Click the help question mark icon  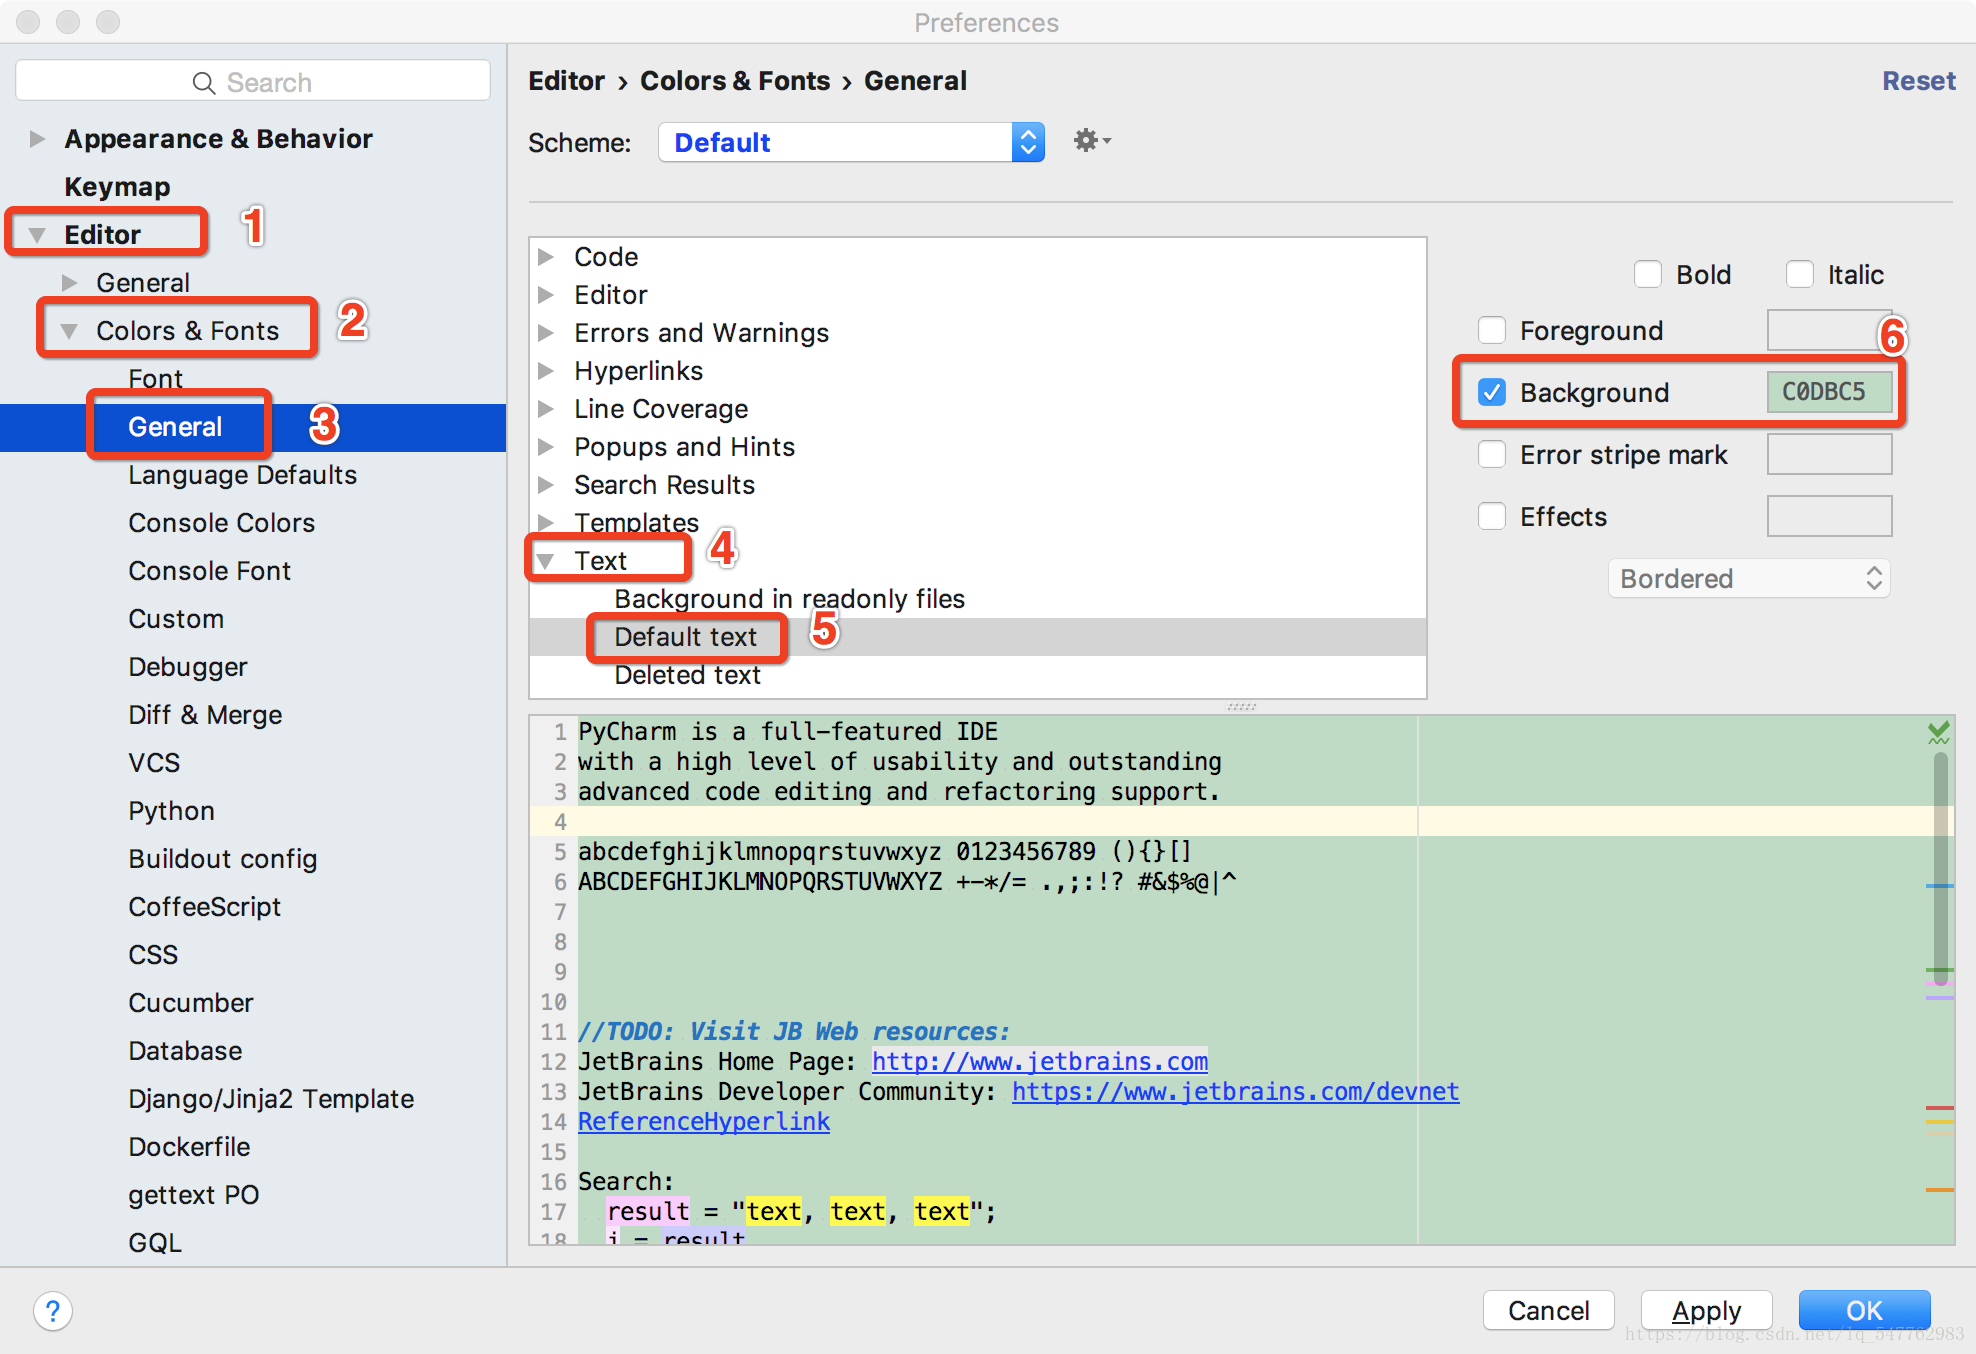click(x=53, y=1311)
